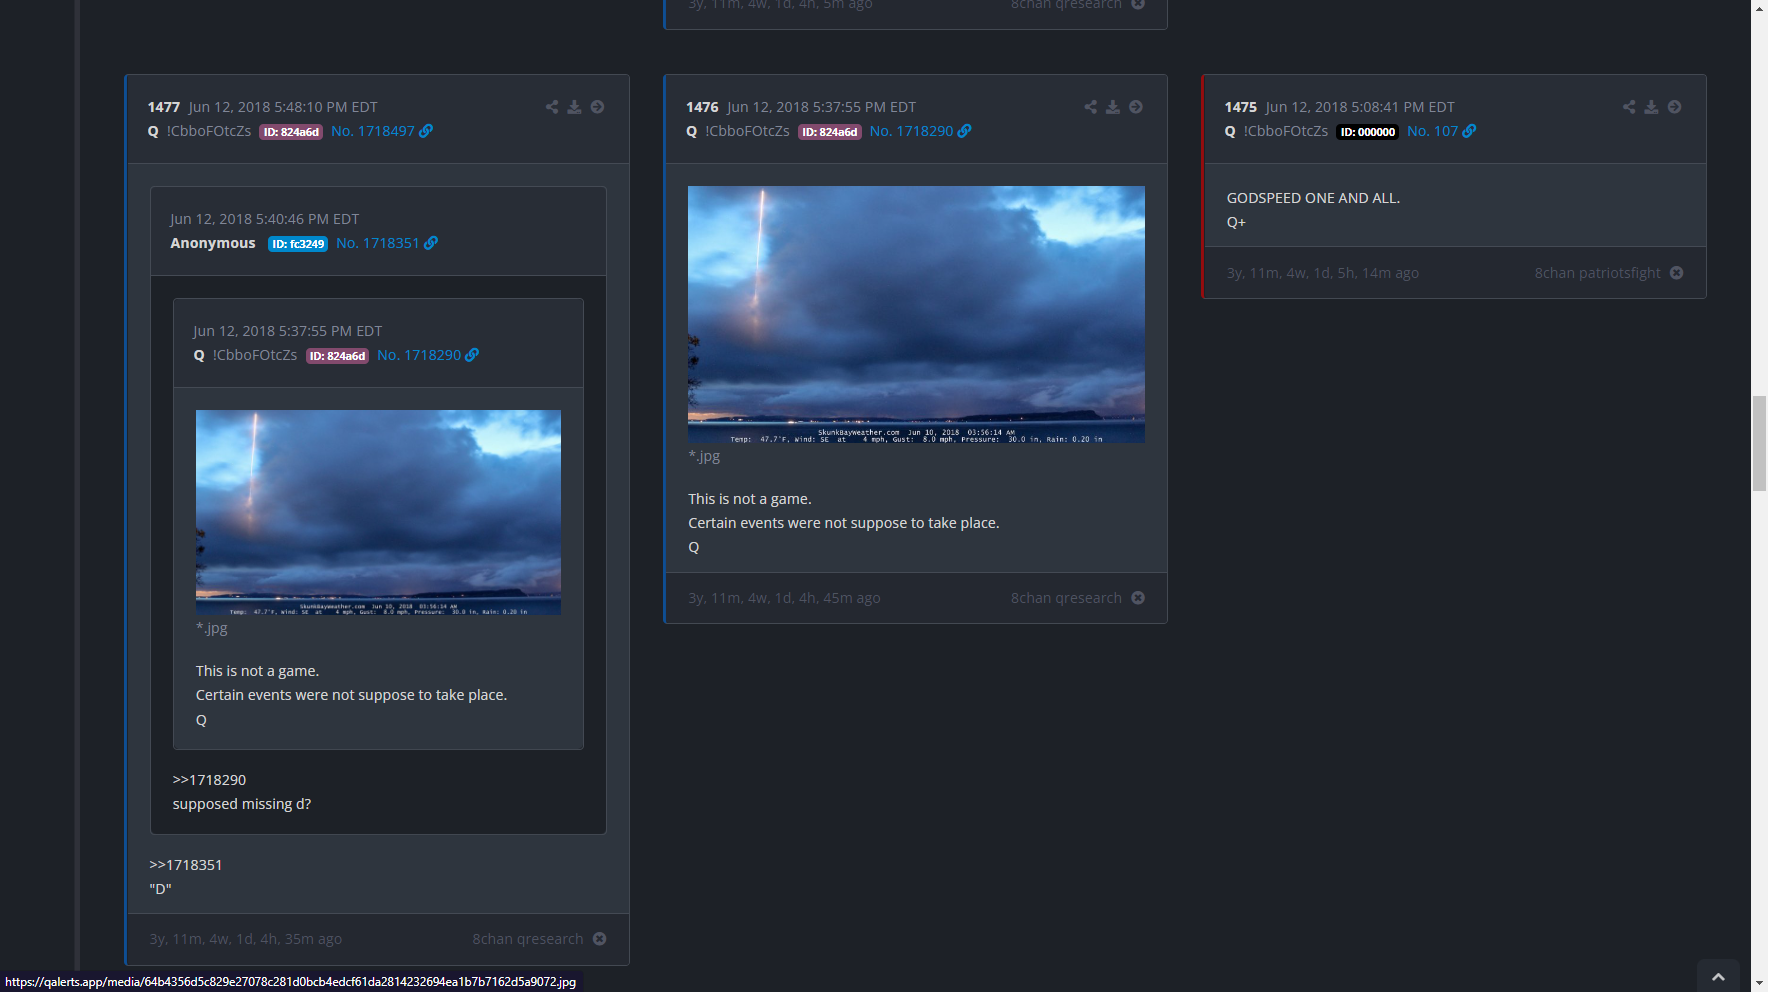Click page vertical scrollbar thumb
The image size is (1768, 992).
click(1759, 443)
